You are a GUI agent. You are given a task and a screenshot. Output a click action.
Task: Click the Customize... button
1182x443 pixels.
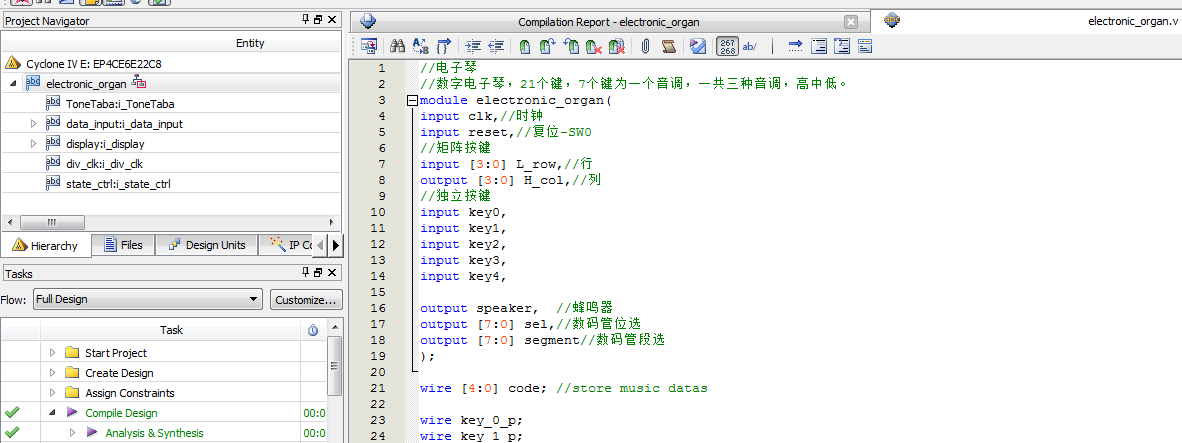[x=307, y=299]
